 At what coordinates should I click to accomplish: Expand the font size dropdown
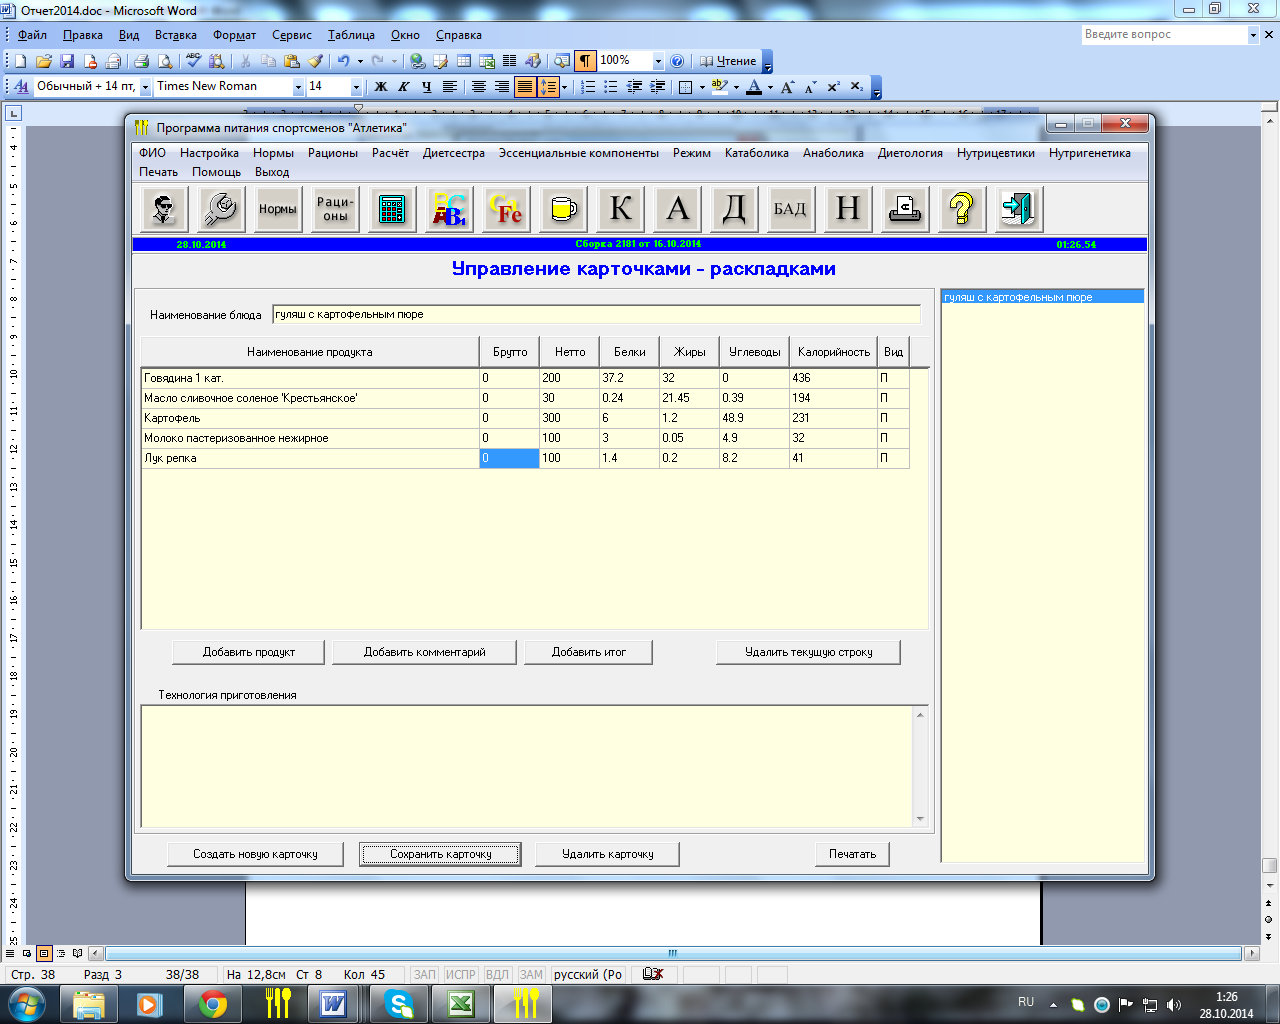click(x=356, y=87)
